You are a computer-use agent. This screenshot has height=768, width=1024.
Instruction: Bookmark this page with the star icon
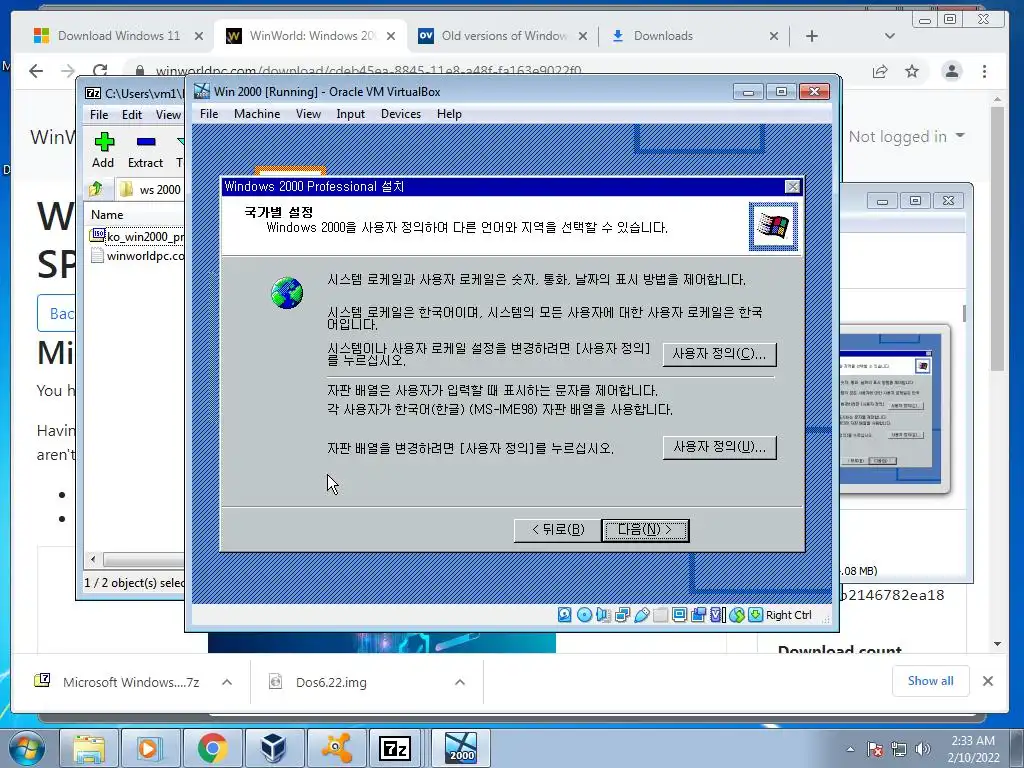(912, 71)
